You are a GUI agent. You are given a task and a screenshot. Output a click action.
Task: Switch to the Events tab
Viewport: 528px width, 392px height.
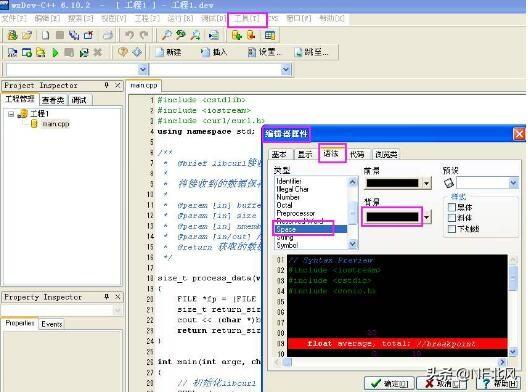52,324
